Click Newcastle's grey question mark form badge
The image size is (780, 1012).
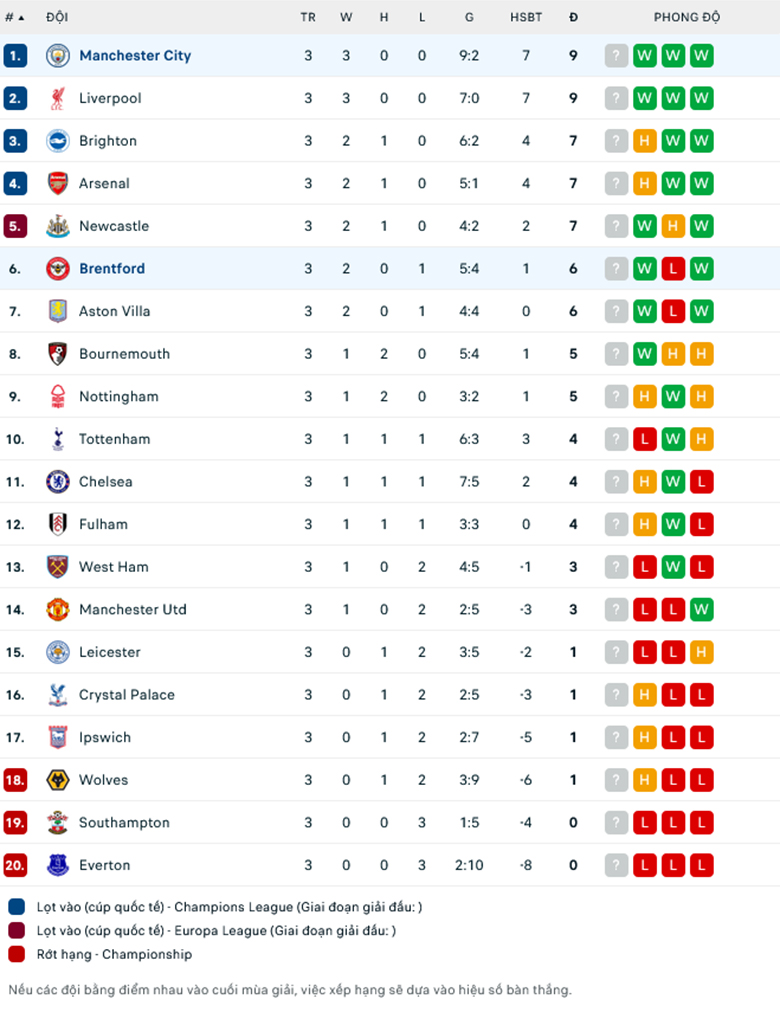(616, 226)
